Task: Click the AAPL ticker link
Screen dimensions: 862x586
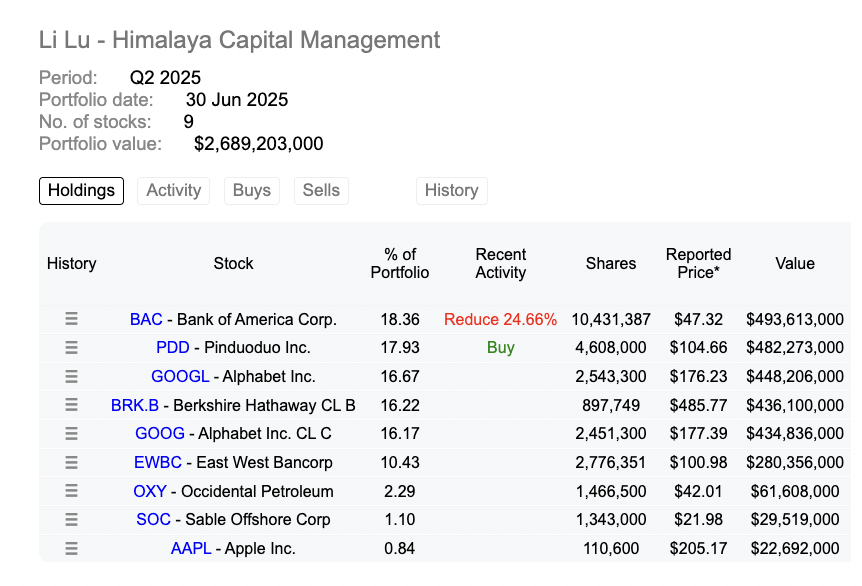Action: pos(190,549)
